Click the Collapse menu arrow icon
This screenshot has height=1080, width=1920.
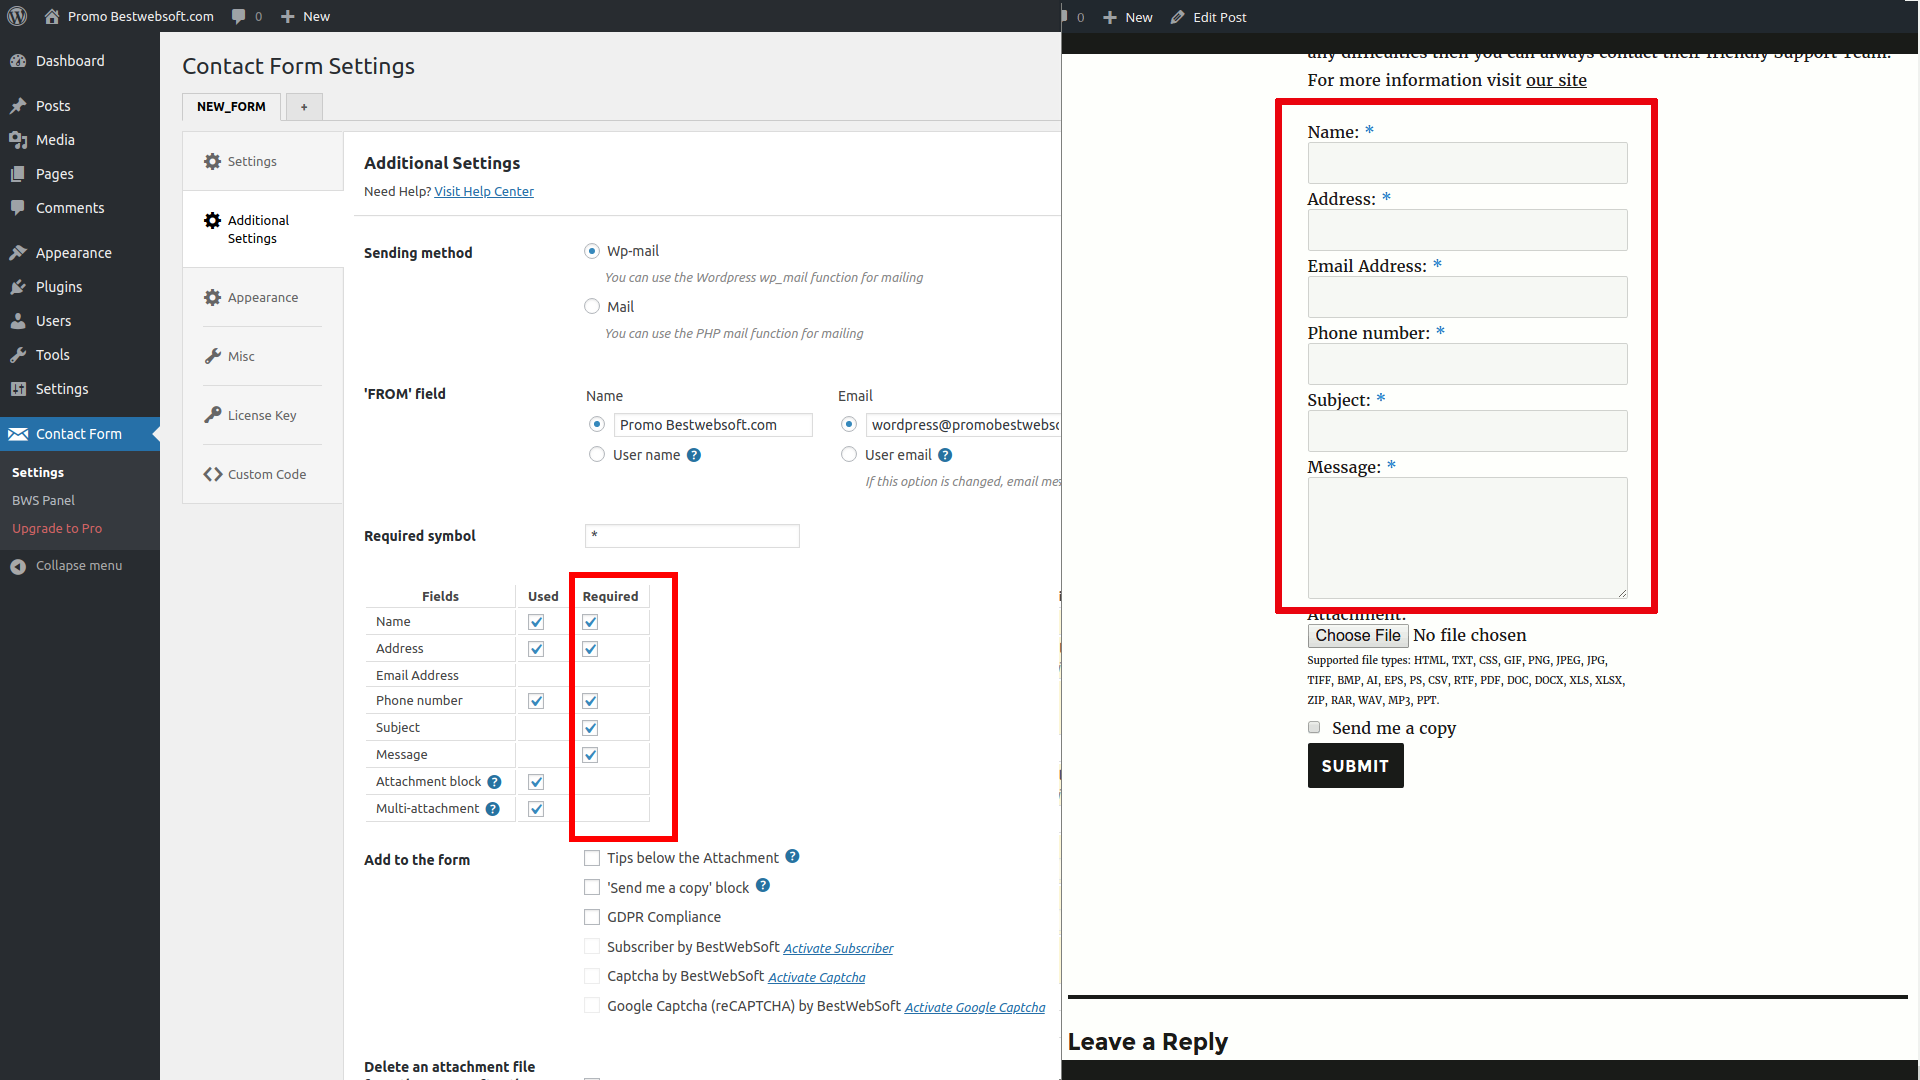18,566
